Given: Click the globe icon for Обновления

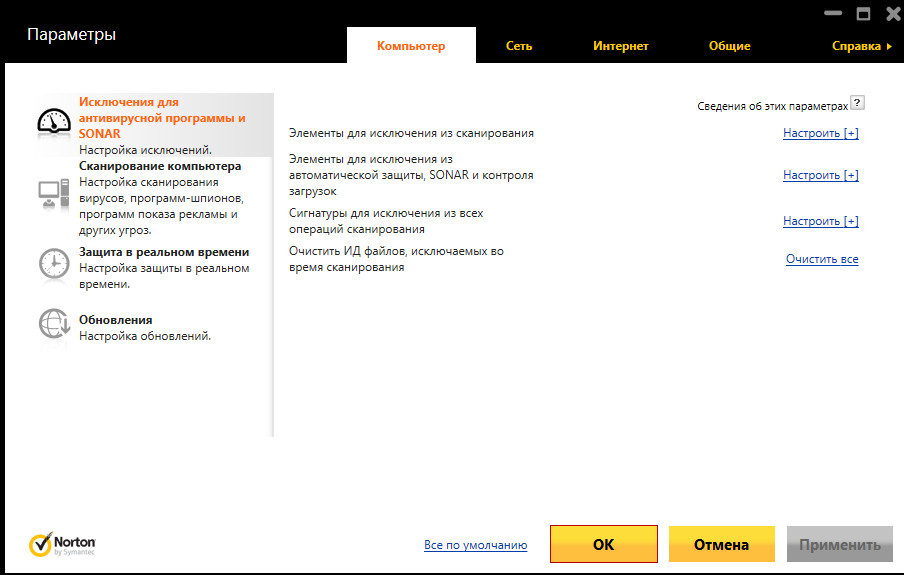Looking at the screenshot, I should pyautogui.click(x=53, y=324).
